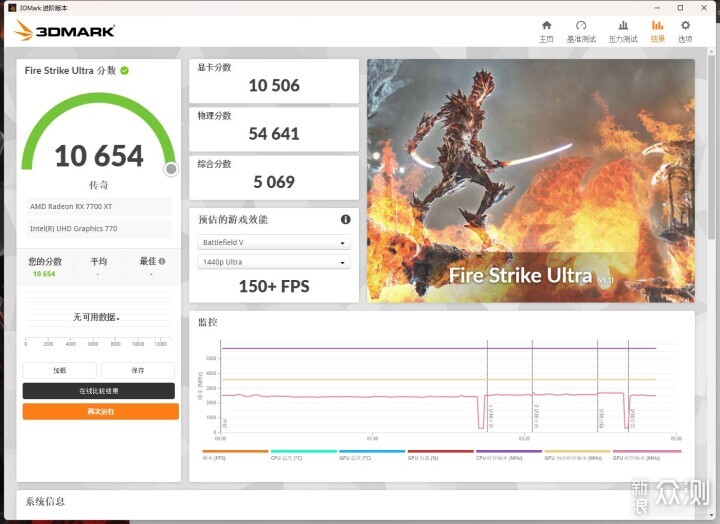The width and height of the screenshot is (720, 524).
Task: Click the 物理分数 value 54 641
Action: point(274,134)
